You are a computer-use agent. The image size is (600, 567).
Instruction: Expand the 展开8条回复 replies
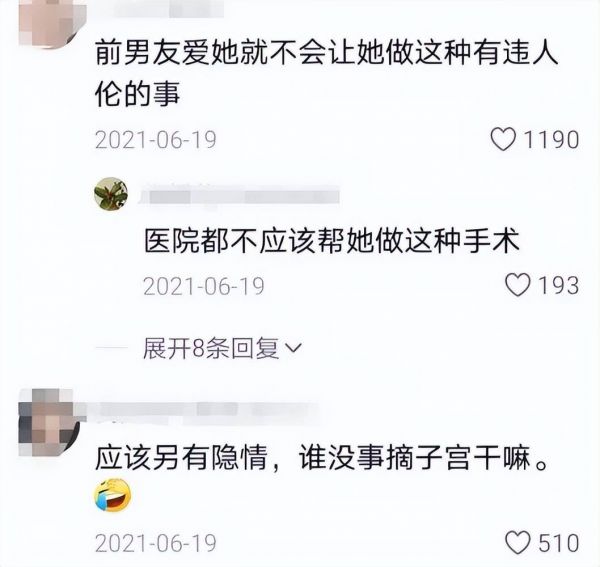coord(222,349)
